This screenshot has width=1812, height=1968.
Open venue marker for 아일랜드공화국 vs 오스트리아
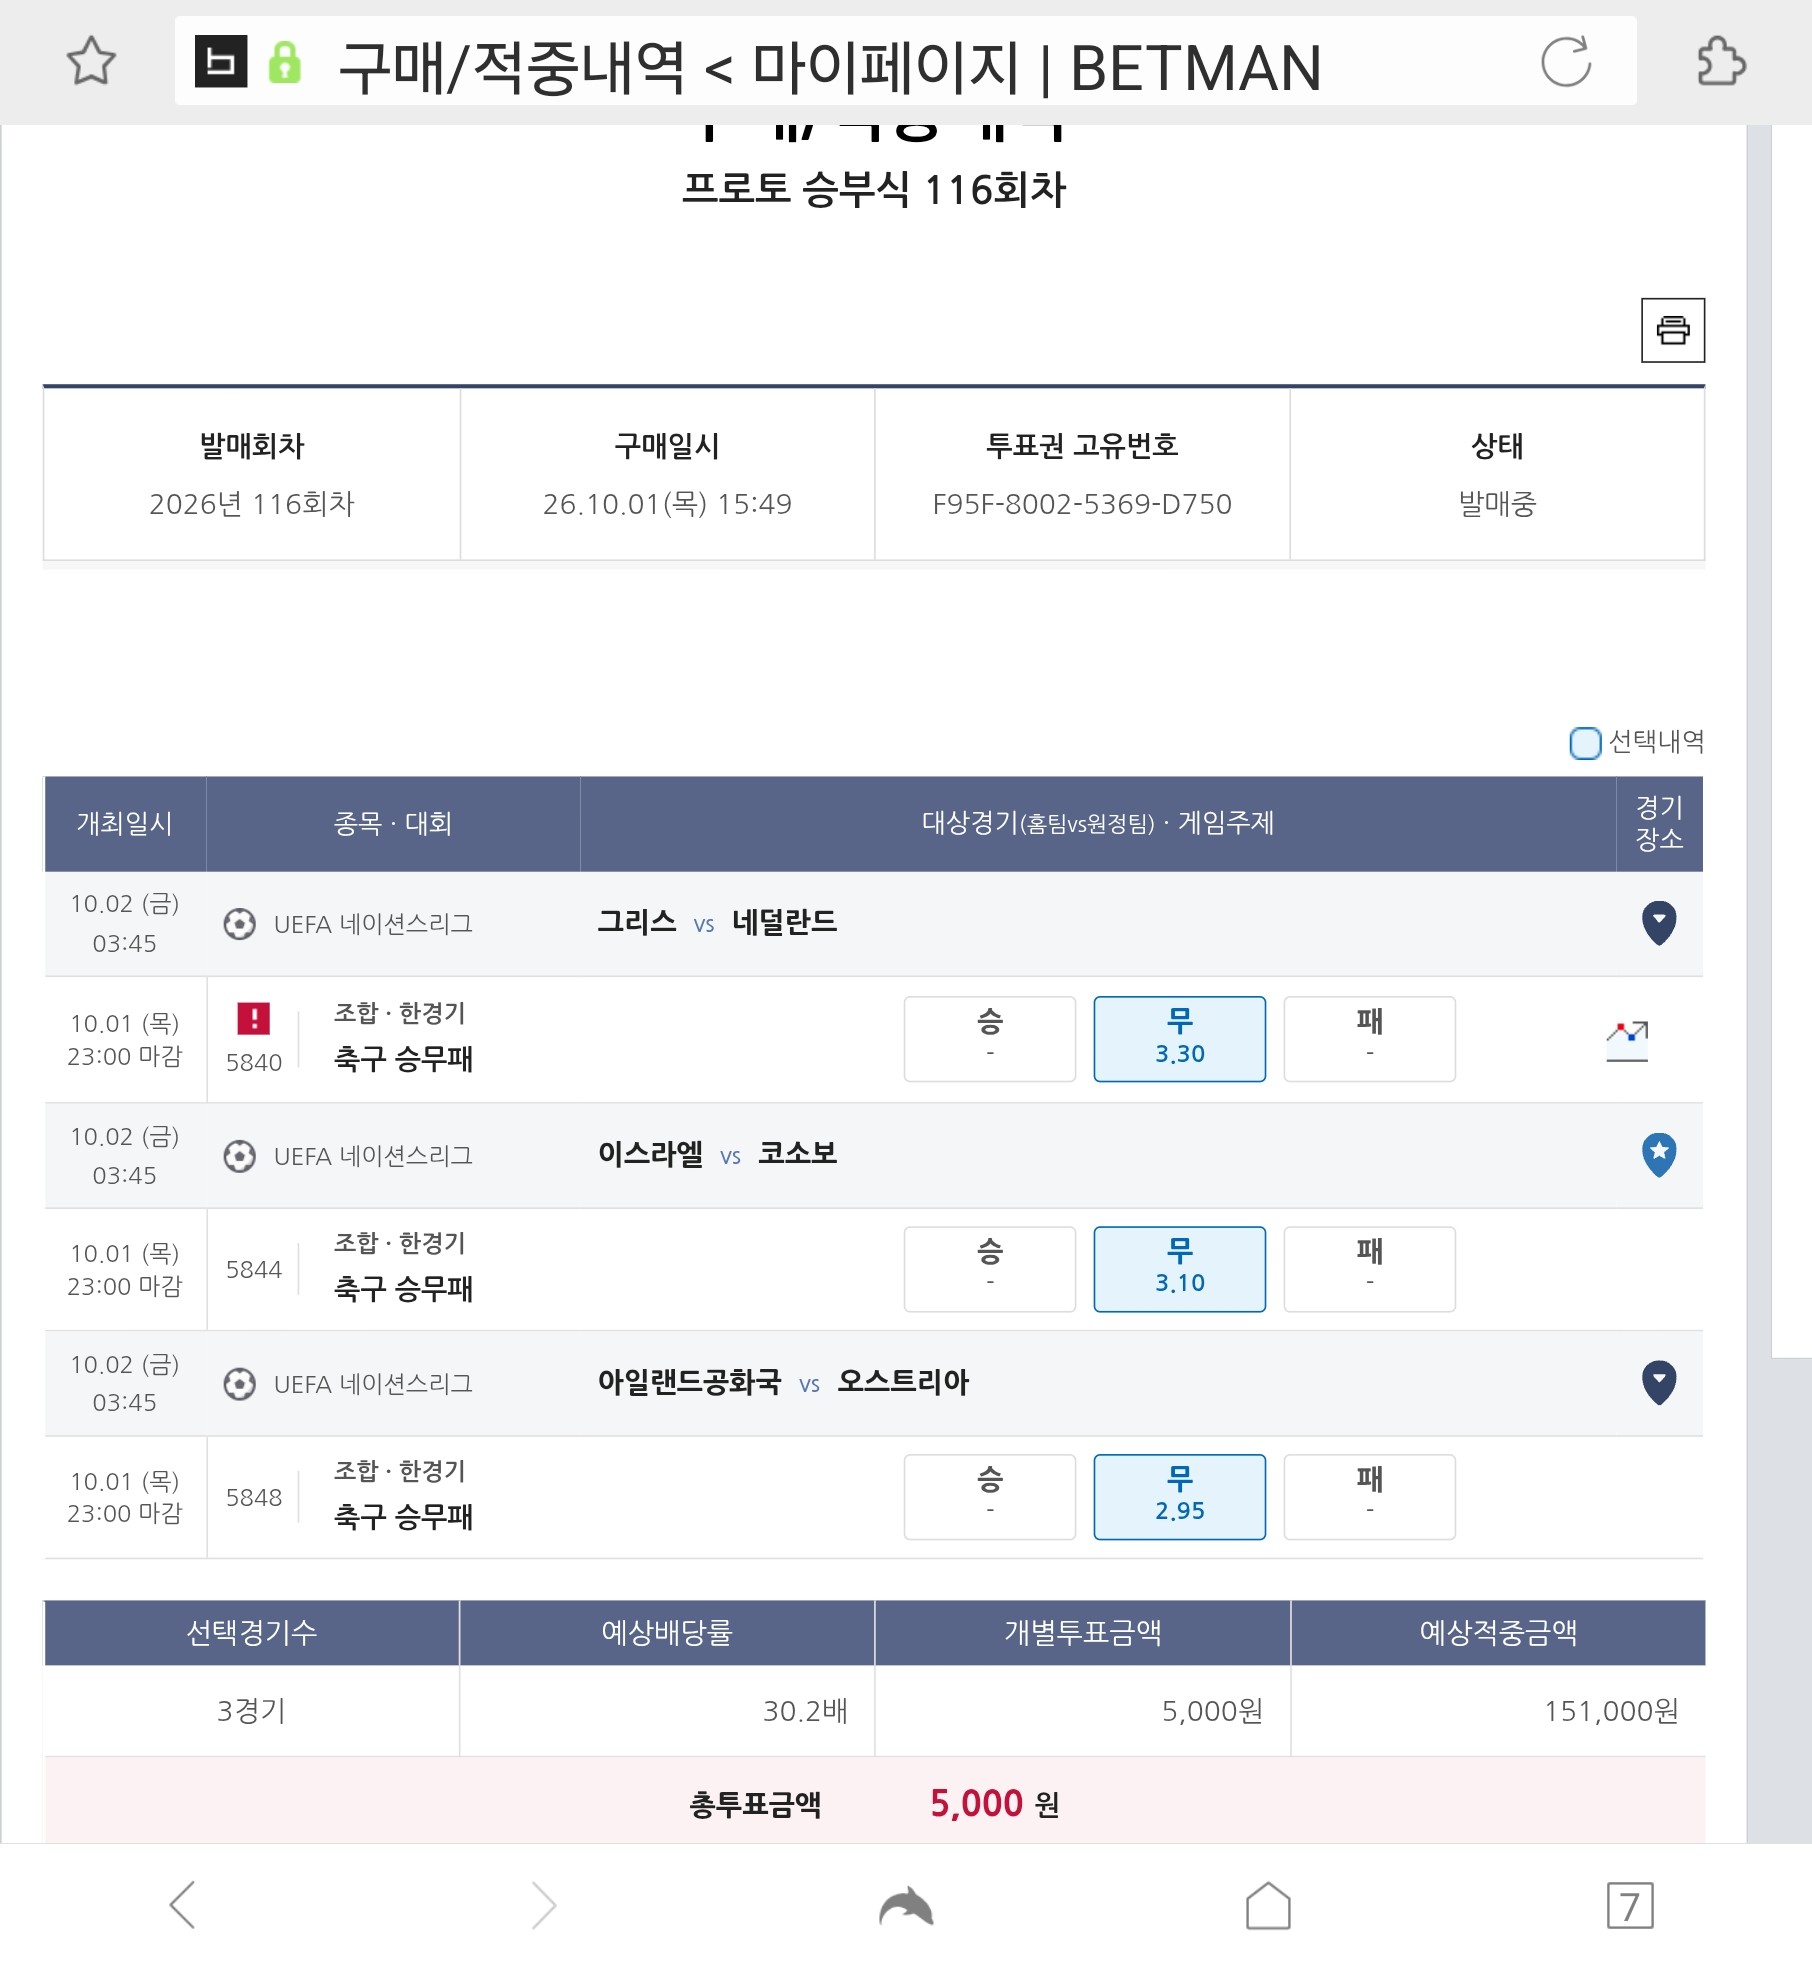pyautogui.click(x=1659, y=1383)
